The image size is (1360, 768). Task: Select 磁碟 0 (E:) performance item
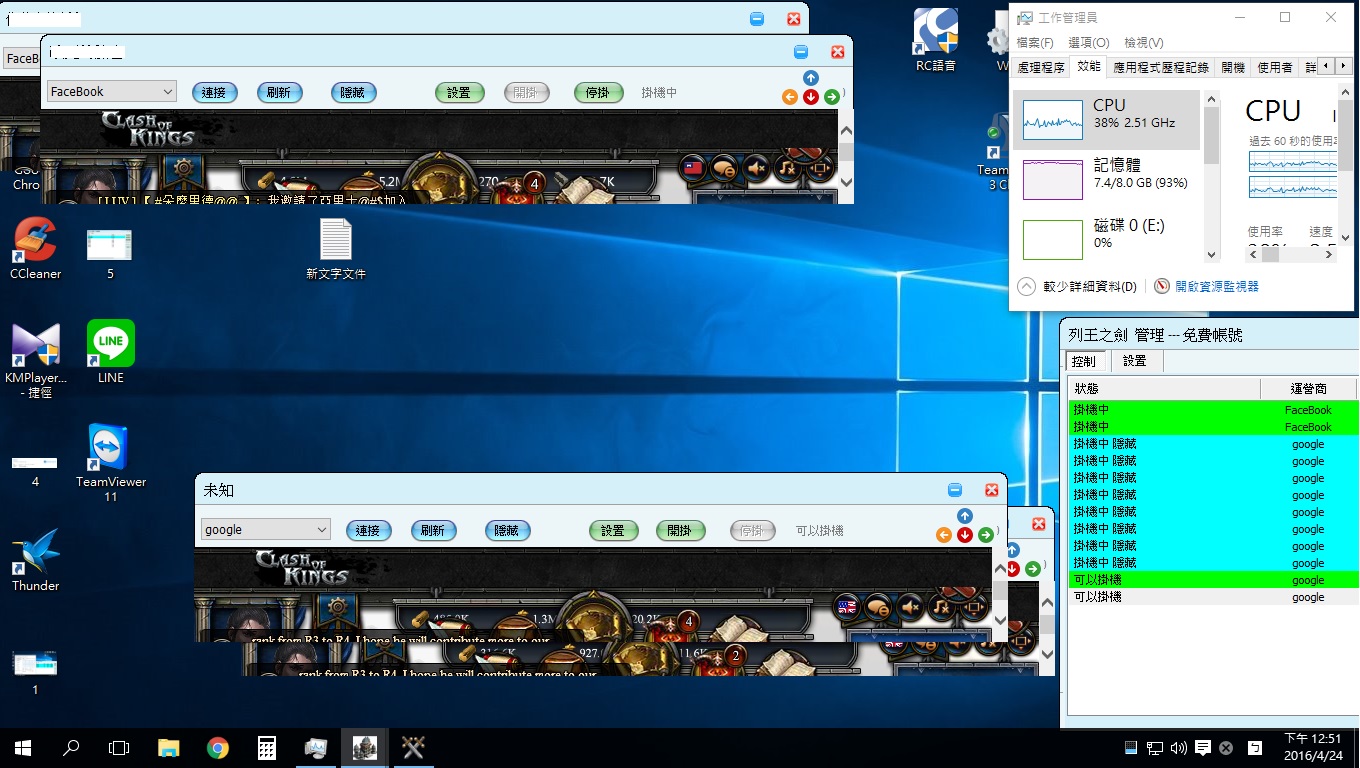1106,240
